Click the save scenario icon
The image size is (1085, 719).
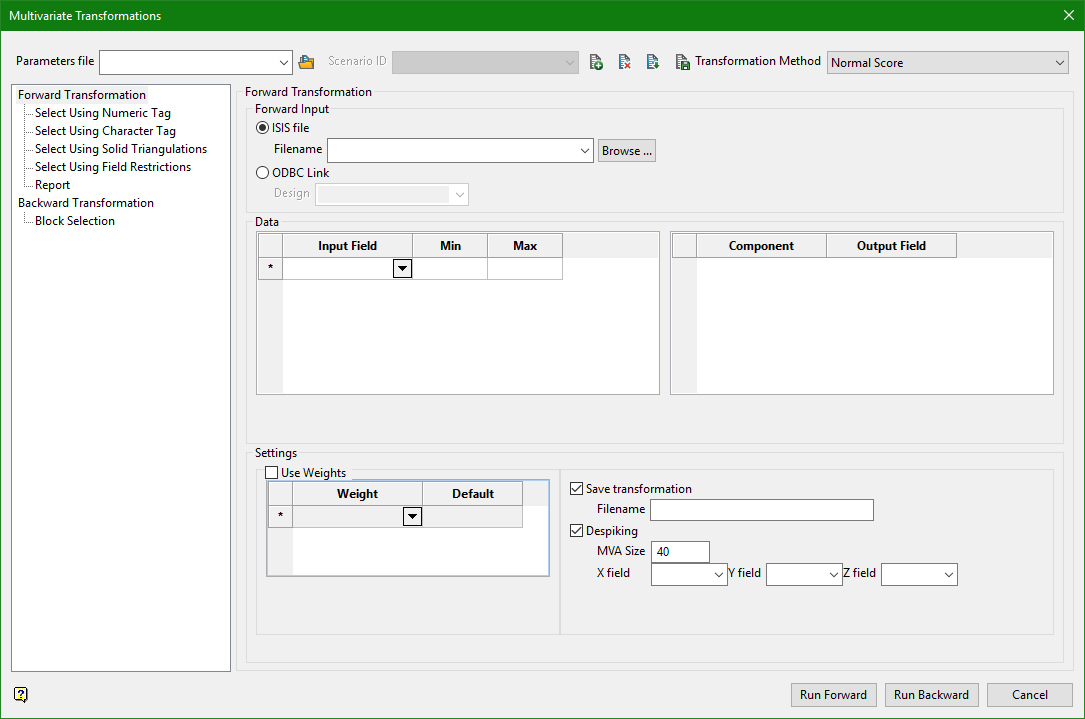[x=682, y=62]
